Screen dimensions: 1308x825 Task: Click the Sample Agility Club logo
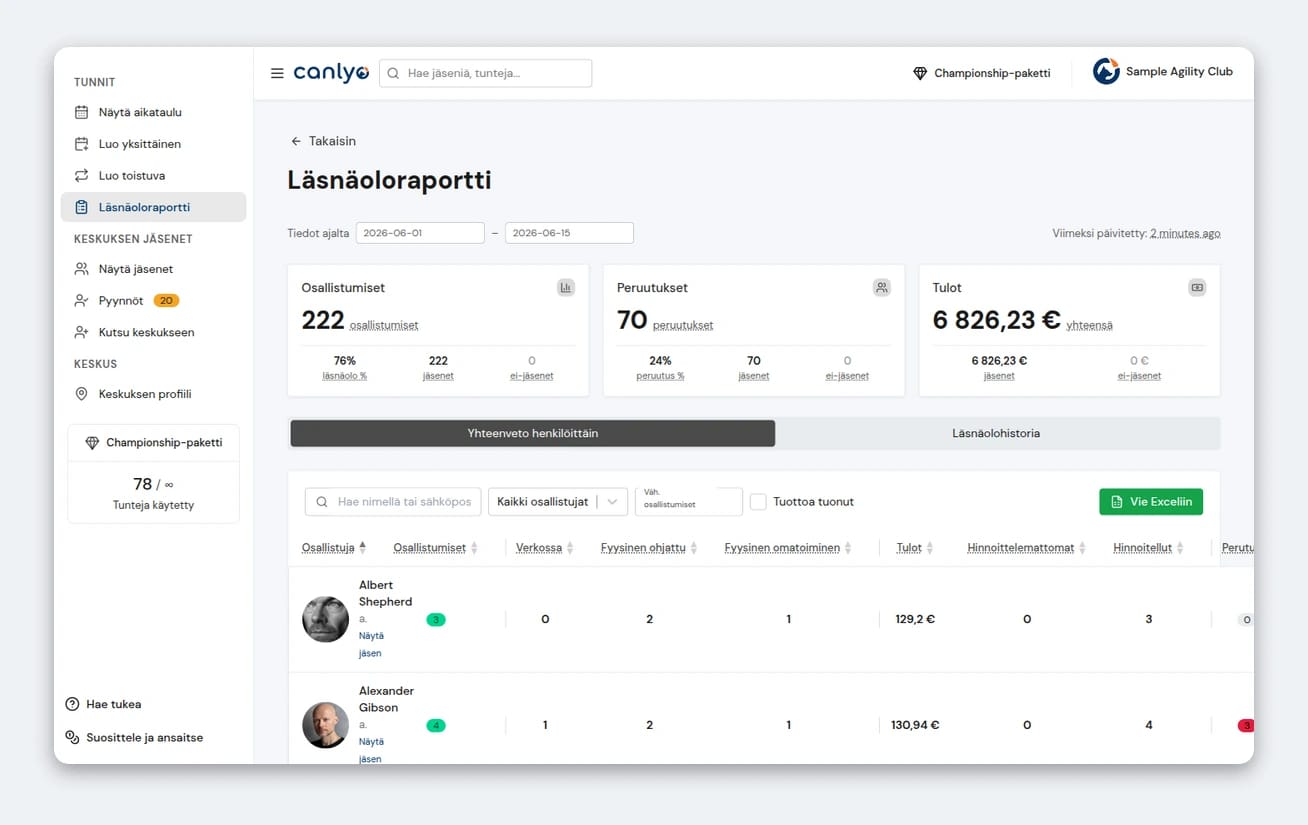pyautogui.click(x=1106, y=72)
